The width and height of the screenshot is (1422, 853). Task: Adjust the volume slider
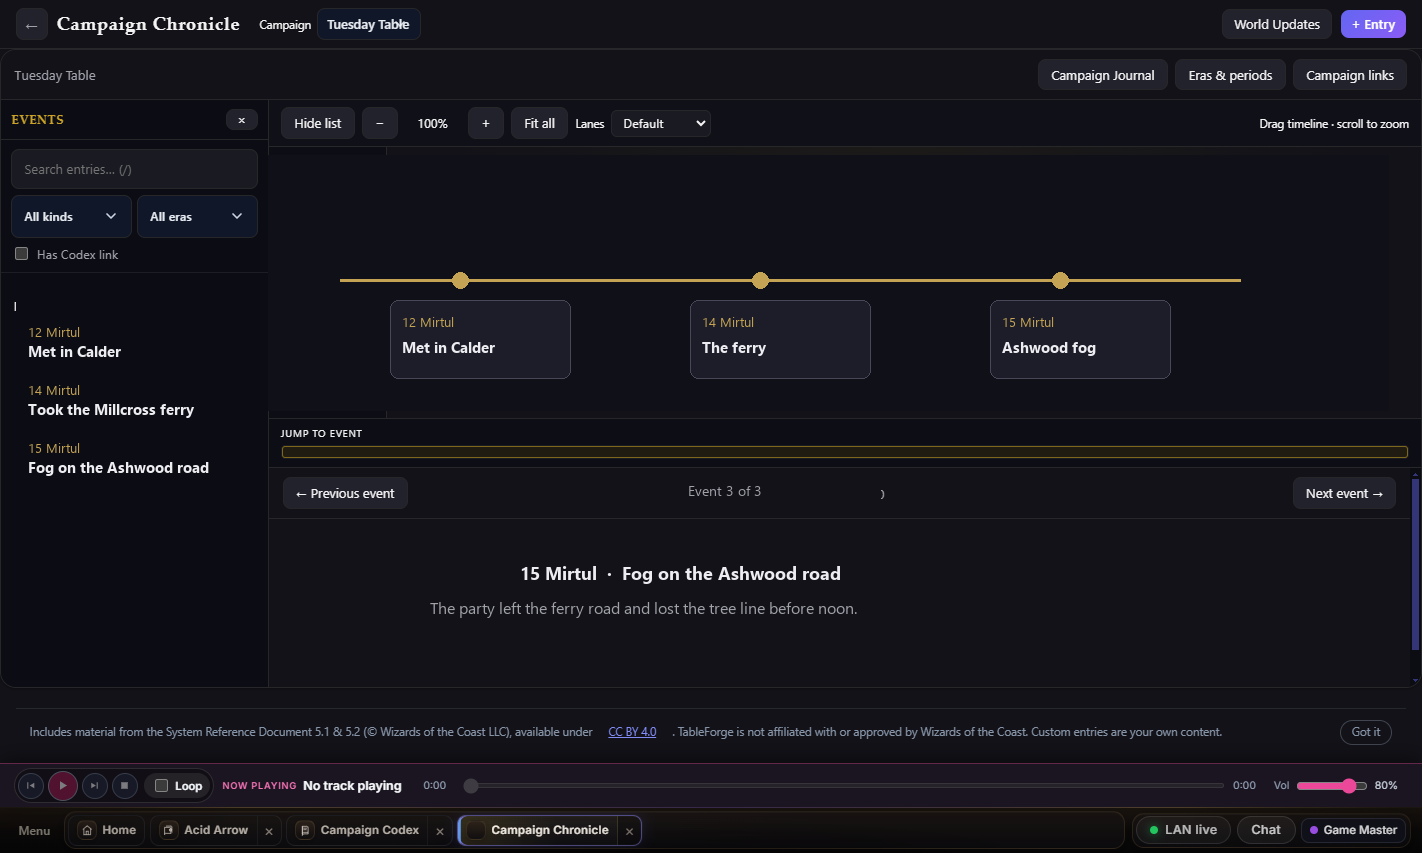point(1332,786)
